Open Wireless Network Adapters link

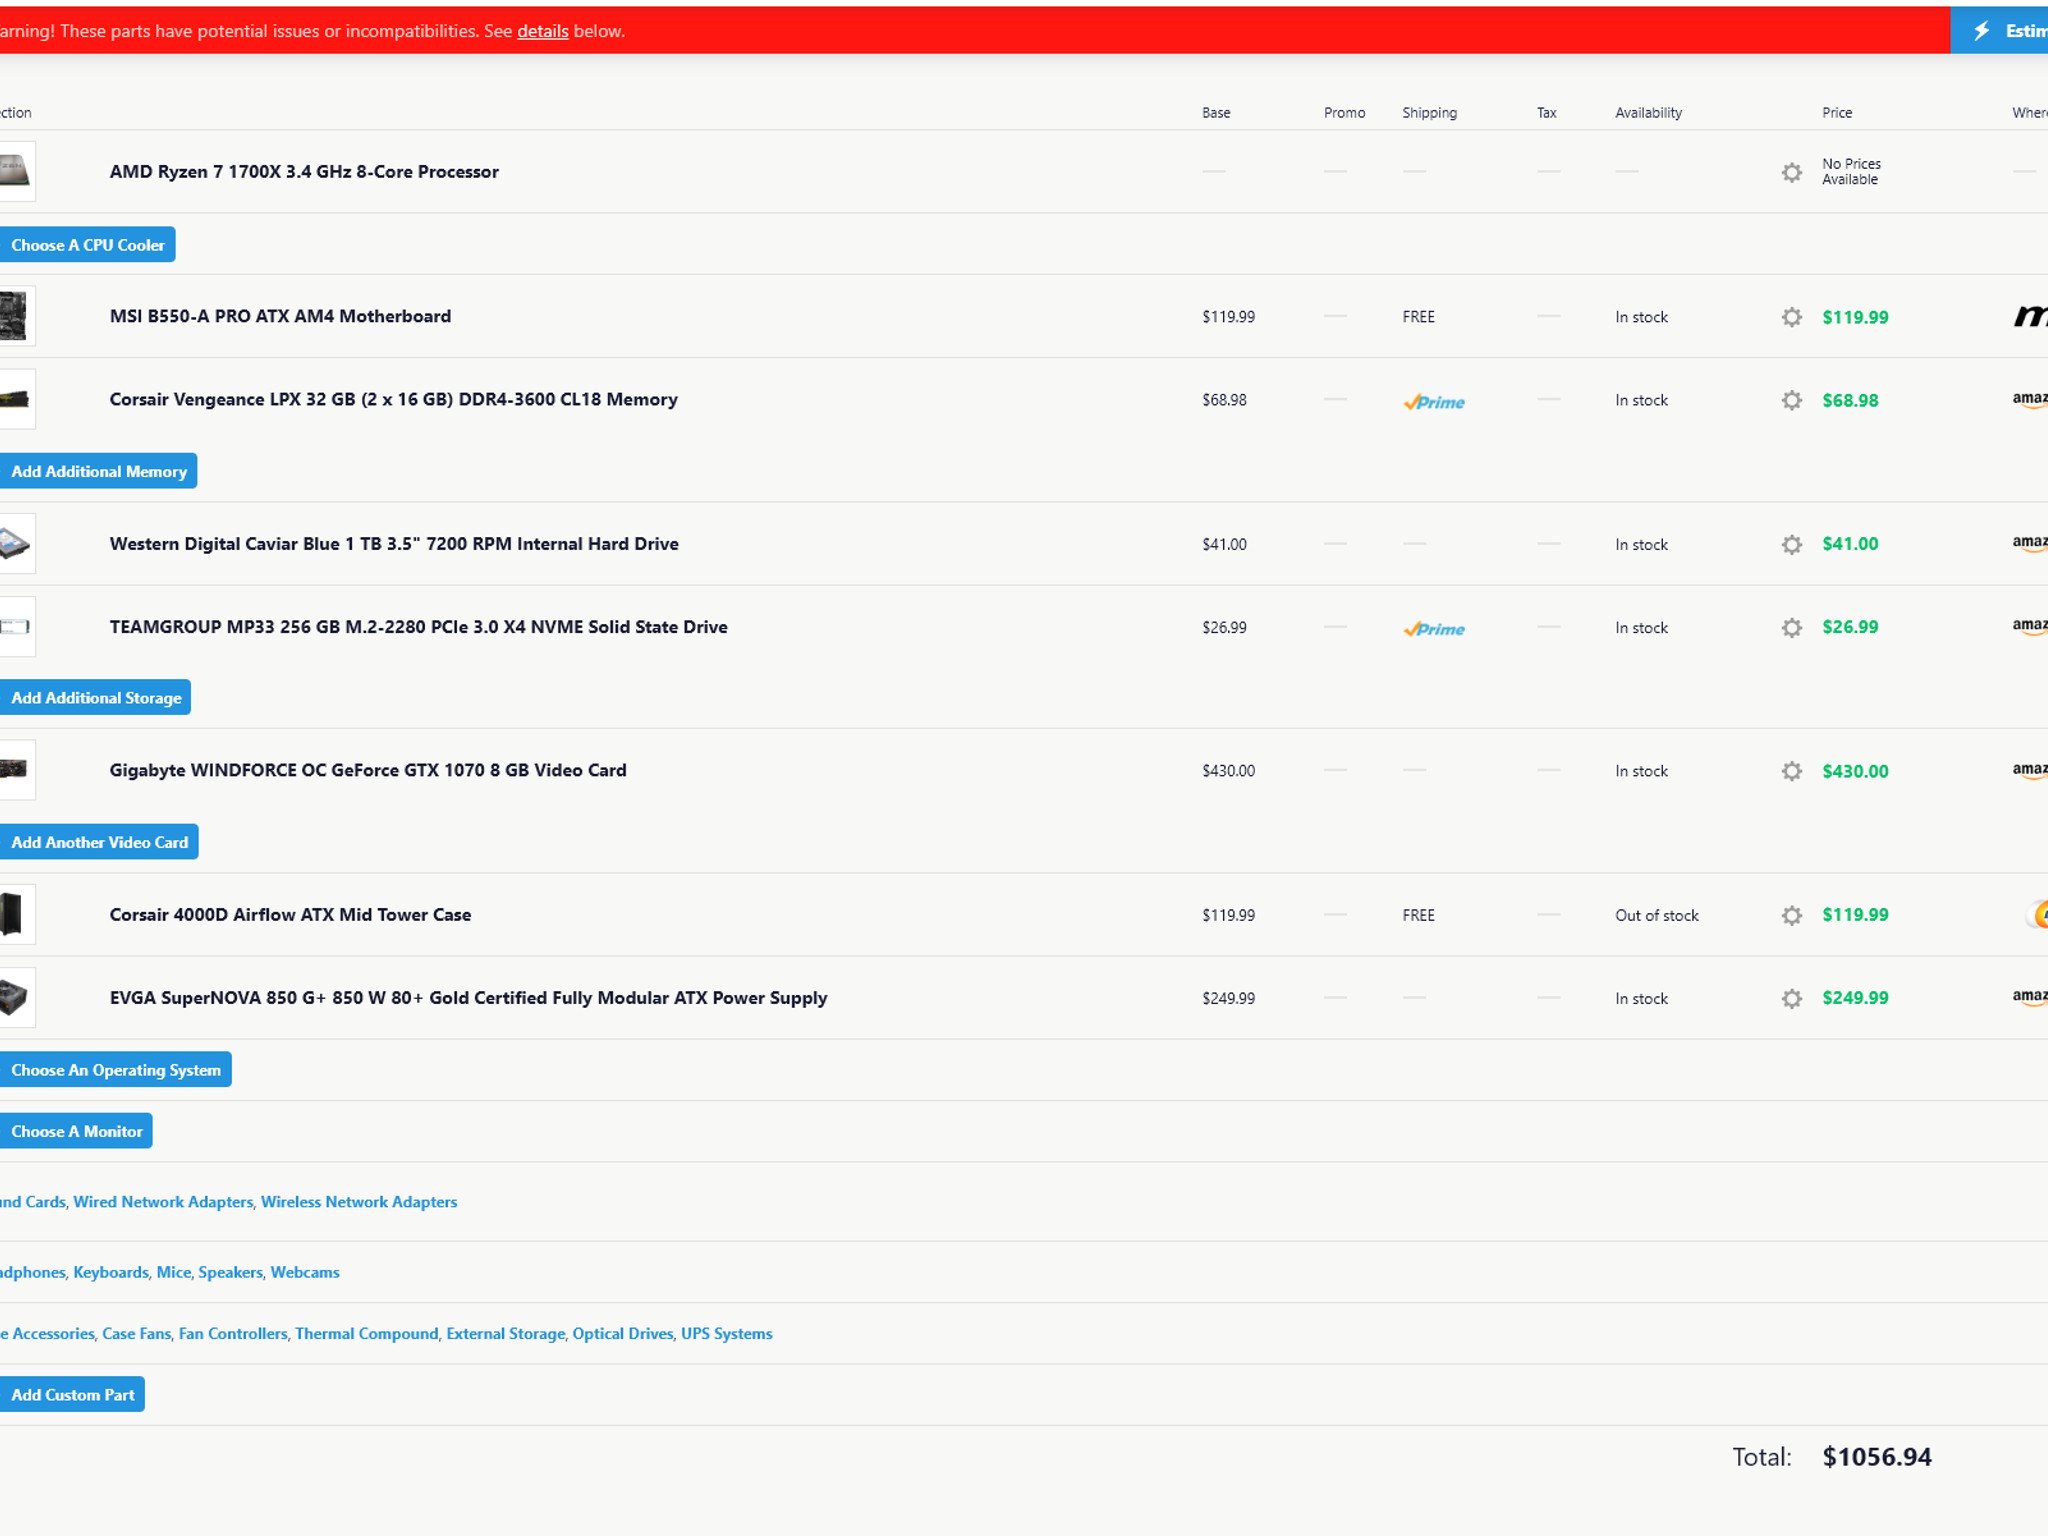coord(359,1202)
